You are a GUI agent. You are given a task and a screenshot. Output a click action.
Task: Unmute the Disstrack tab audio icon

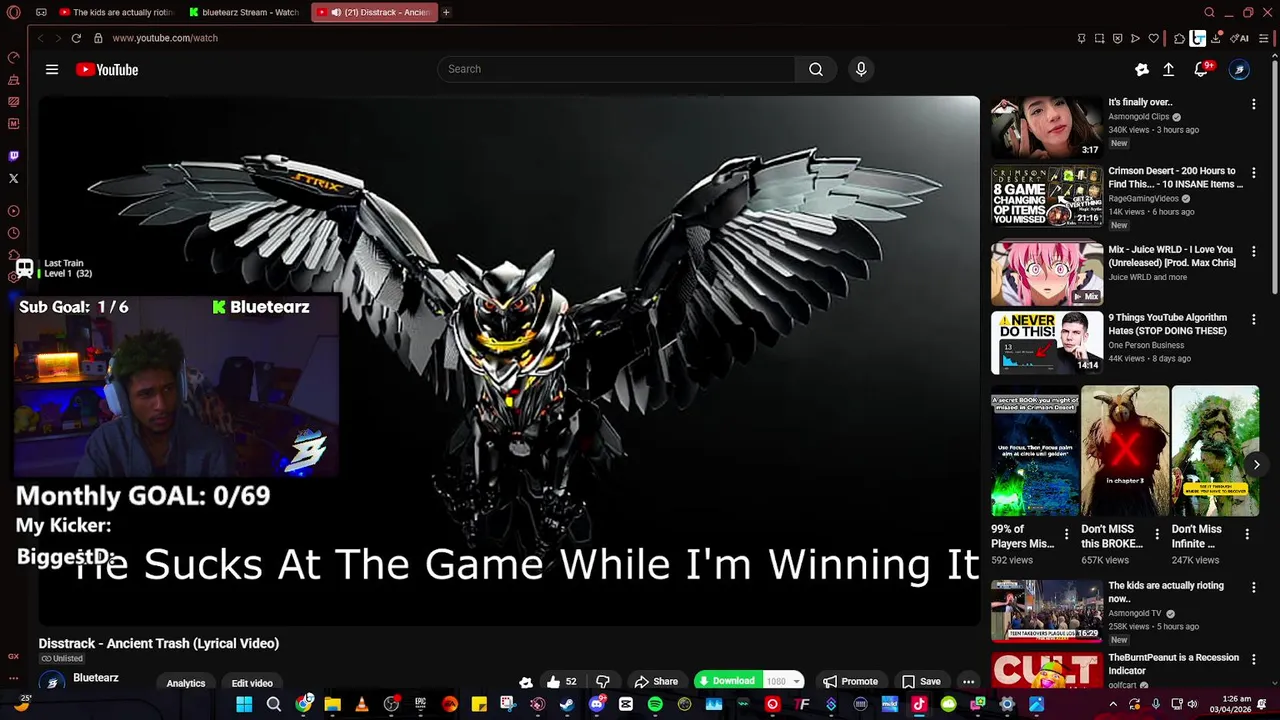(336, 12)
